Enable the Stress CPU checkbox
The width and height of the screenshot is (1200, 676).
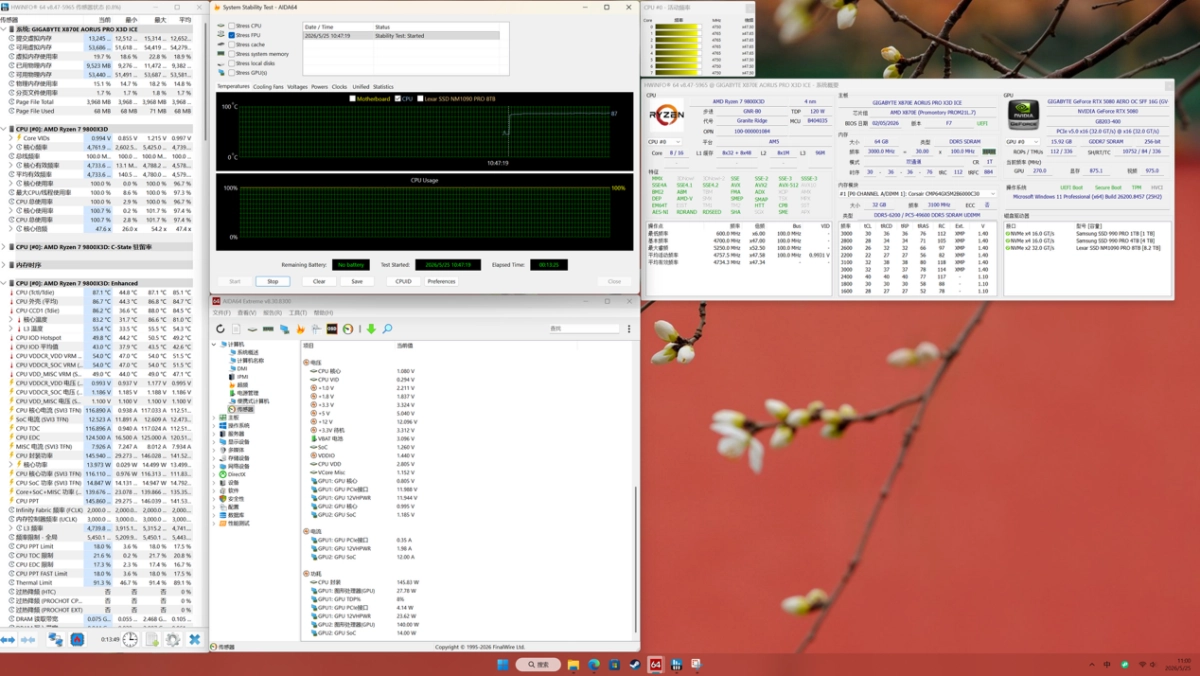pyautogui.click(x=231, y=25)
